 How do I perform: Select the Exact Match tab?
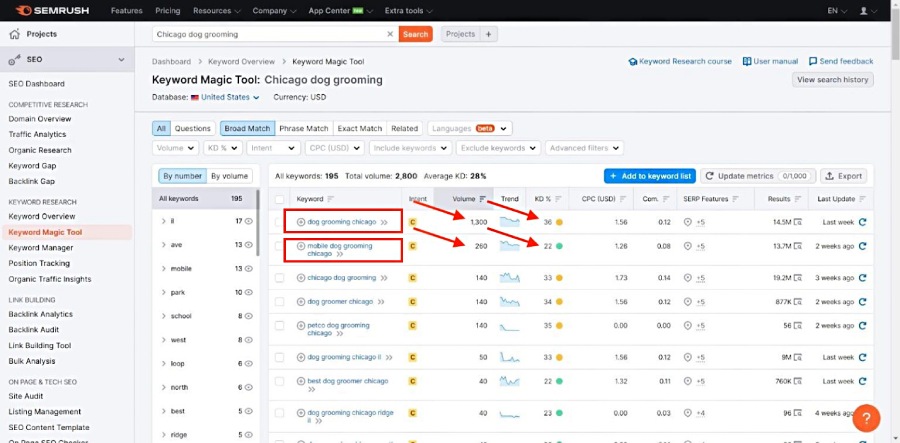click(x=359, y=129)
